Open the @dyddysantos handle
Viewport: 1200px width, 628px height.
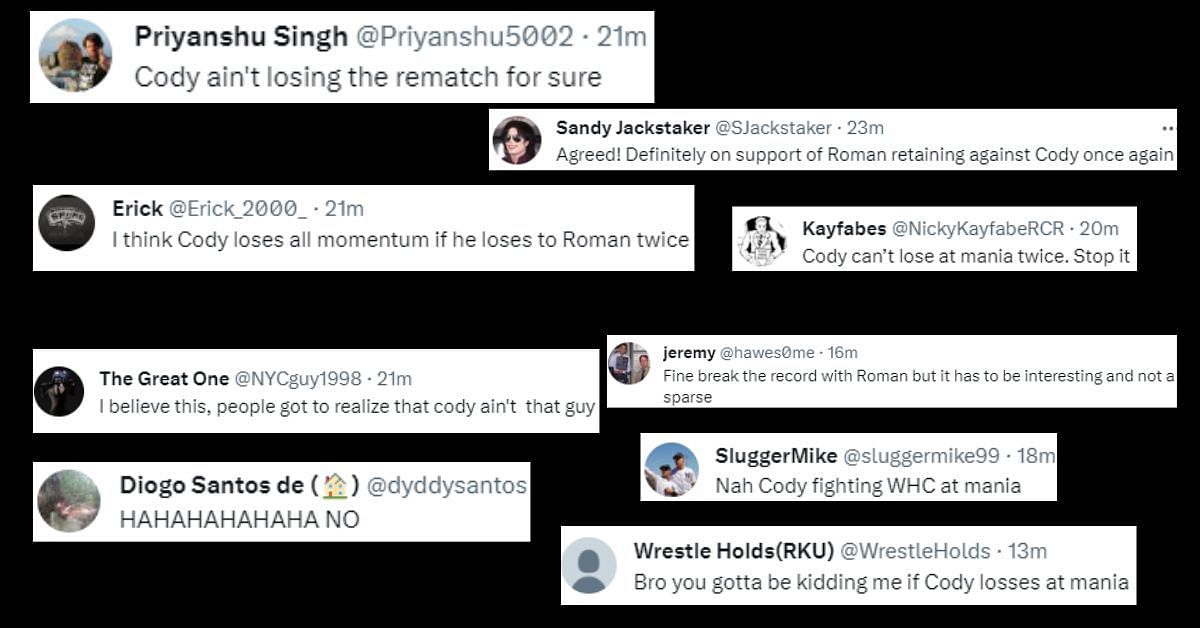(446, 486)
